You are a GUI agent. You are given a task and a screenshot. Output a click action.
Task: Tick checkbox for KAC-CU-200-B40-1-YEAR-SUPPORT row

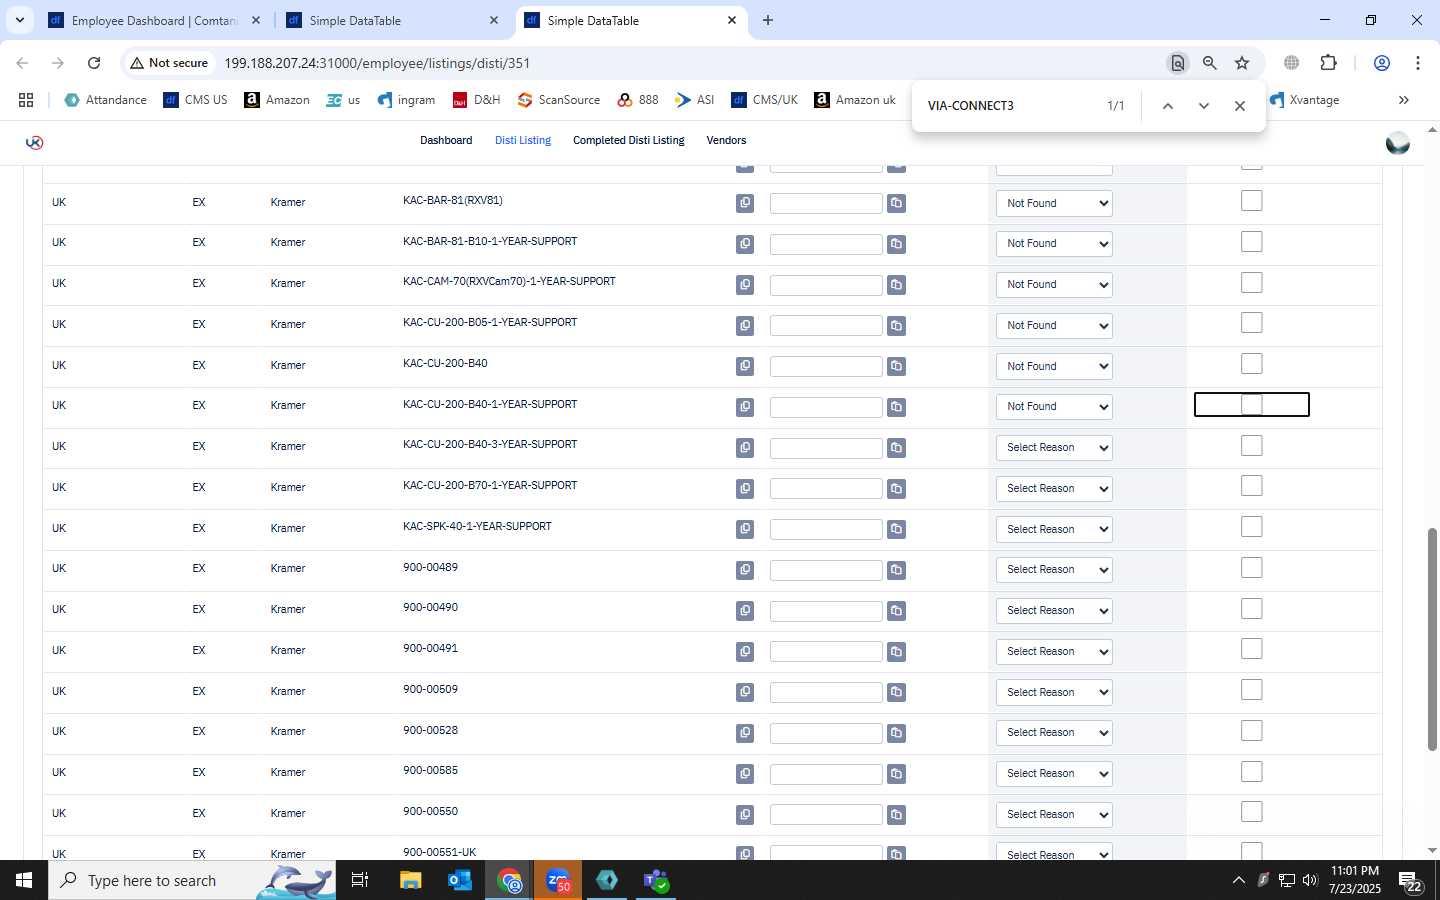(x=1251, y=405)
